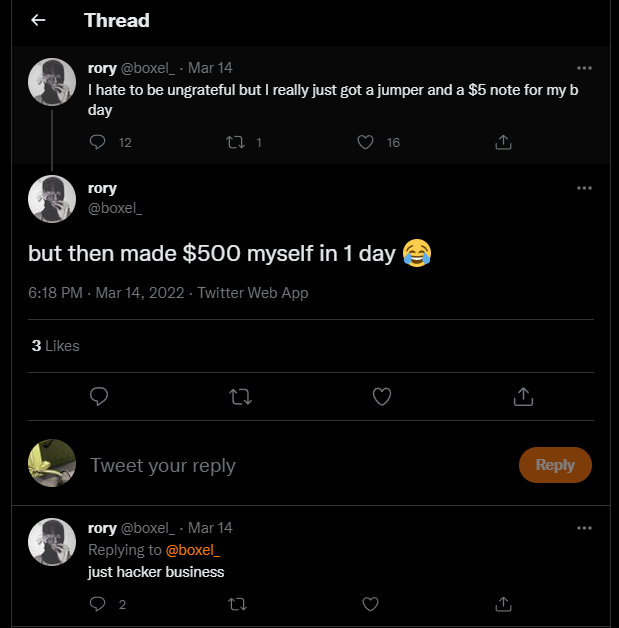The image size is (619, 628).
Task: Share the main $500 tweet
Action: pyautogui.click(x=522, y=397)
